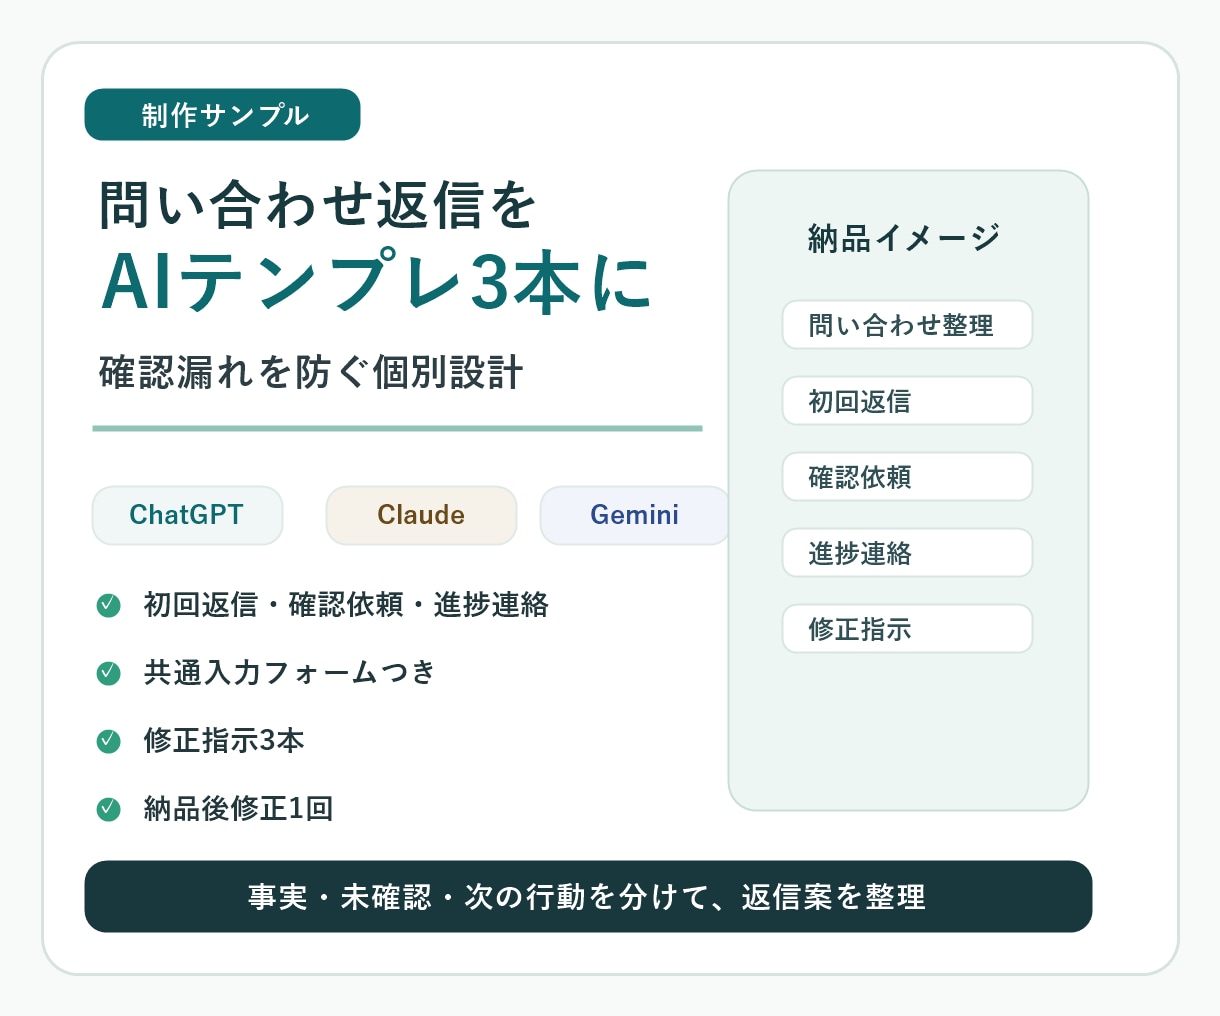
Task: Click the subtitle 確認漏れを防ぐ個別設計
Action: point(311,372)
